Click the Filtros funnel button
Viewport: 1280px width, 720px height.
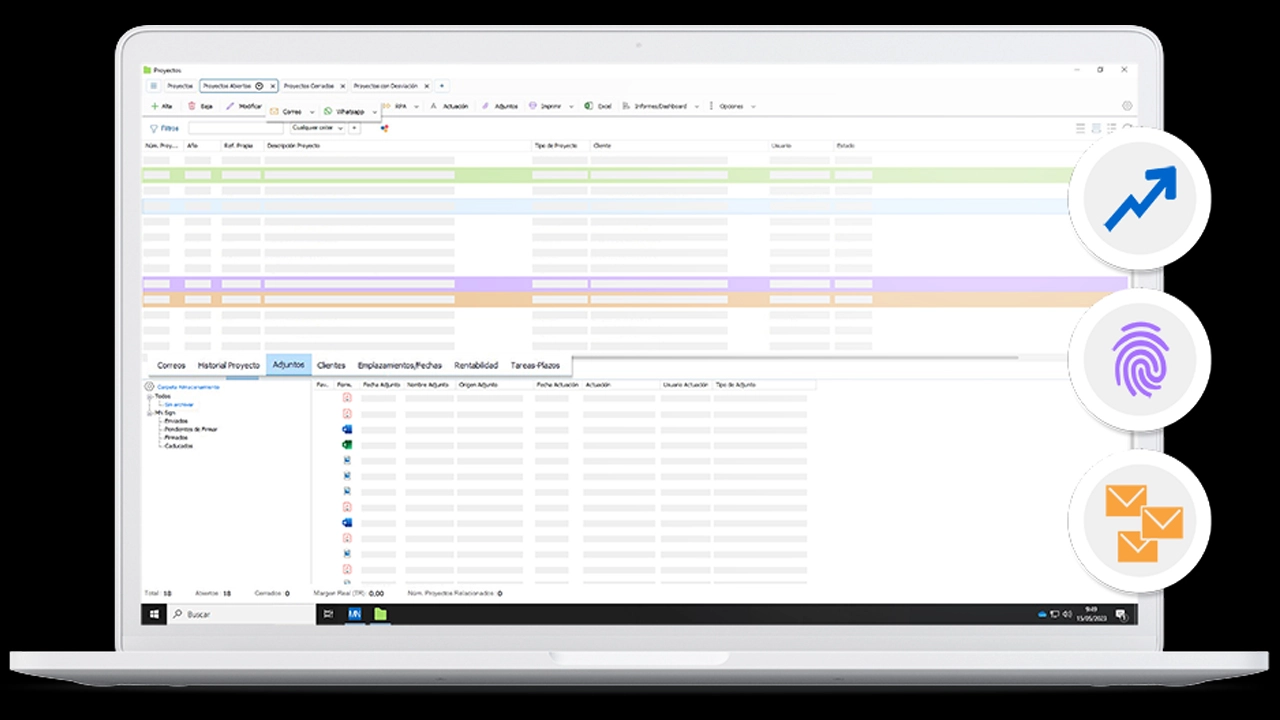164,128
